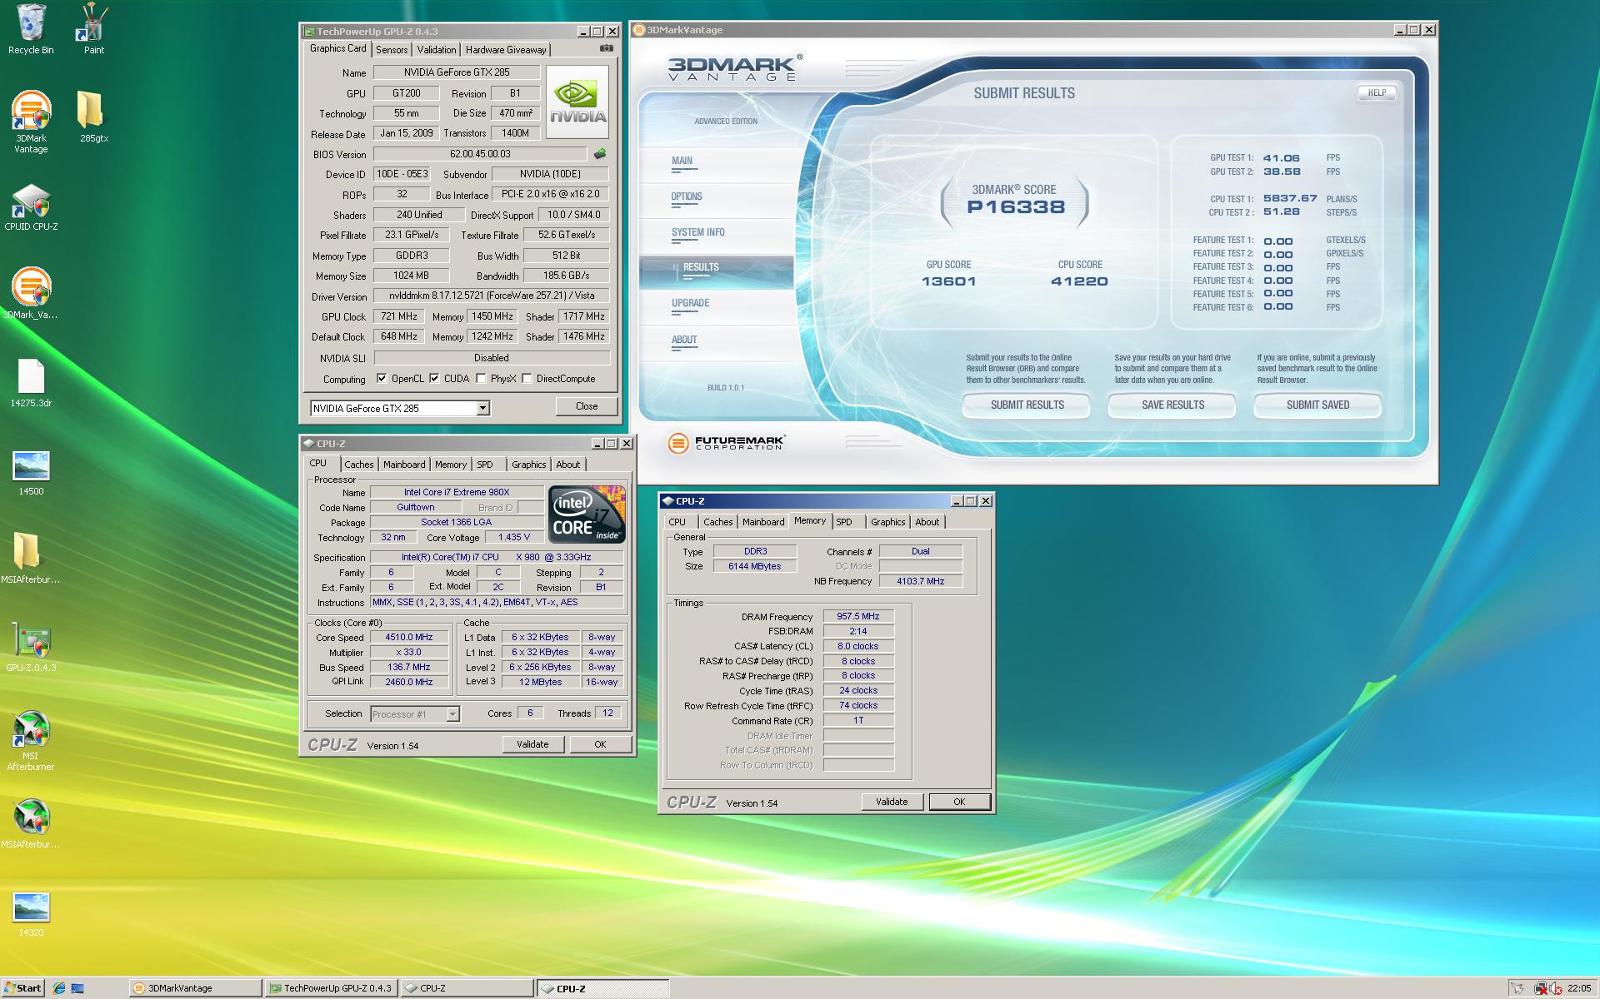Click the BIOS Version field in GPU-Z
Viewport: 1600px width, 999px height.
[480, 154]
